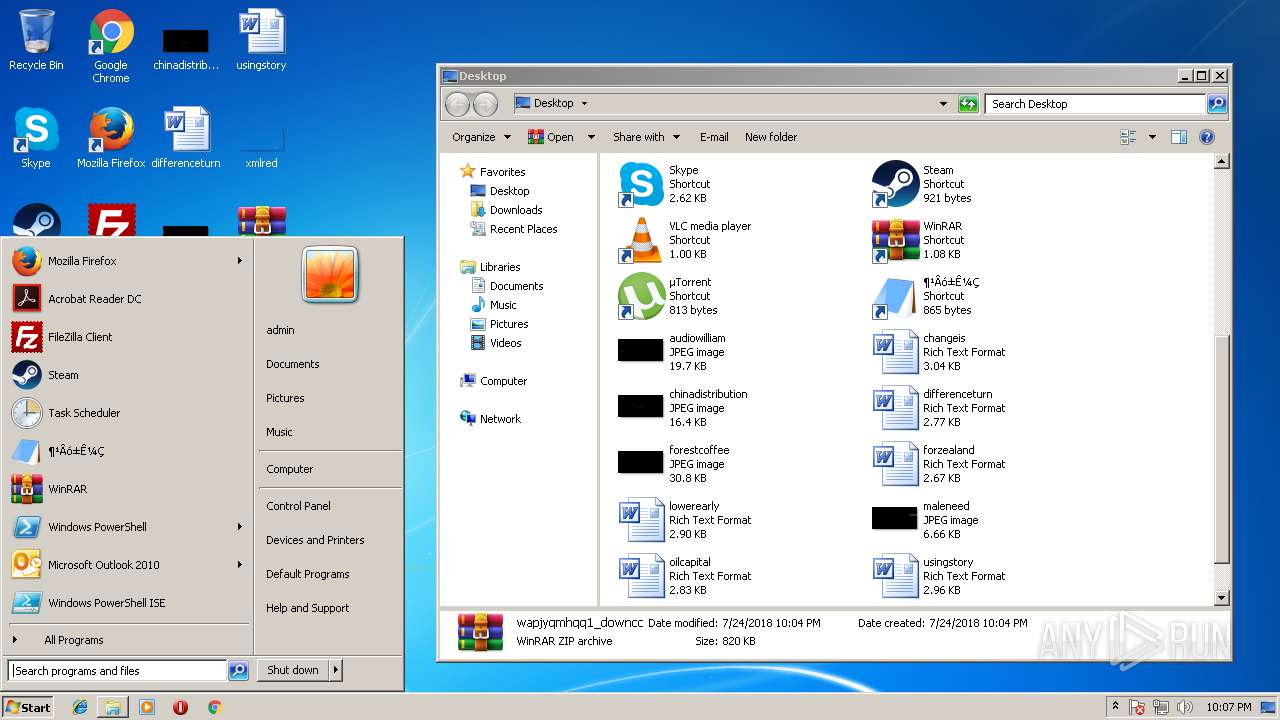Select the changeis Rich Text file
Screen dimensions: 1280x720
click(x=940, y=352)
